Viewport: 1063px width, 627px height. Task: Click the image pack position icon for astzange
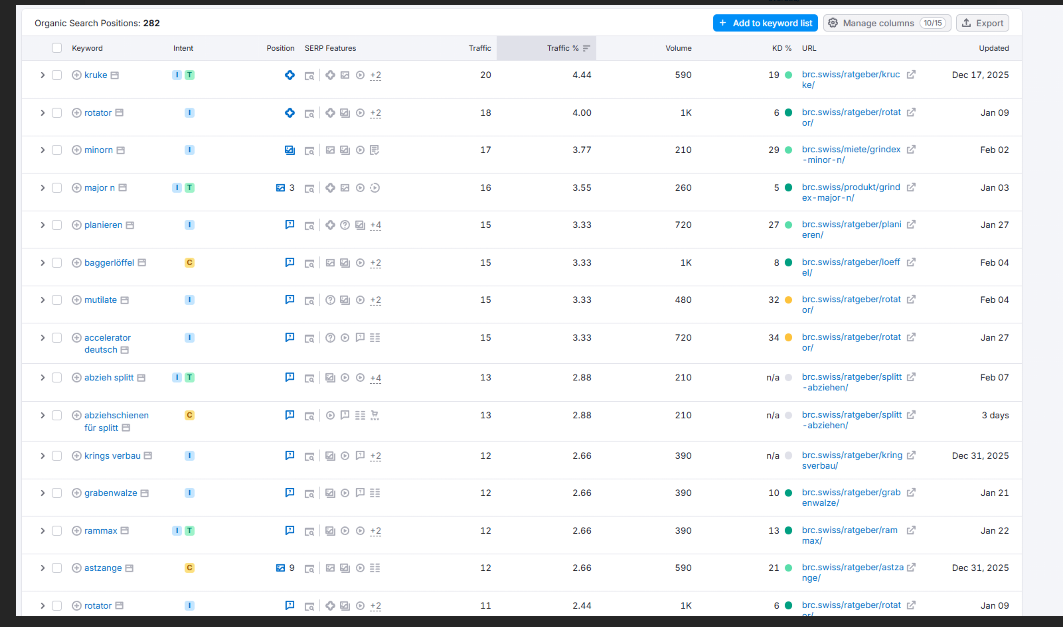281,568
